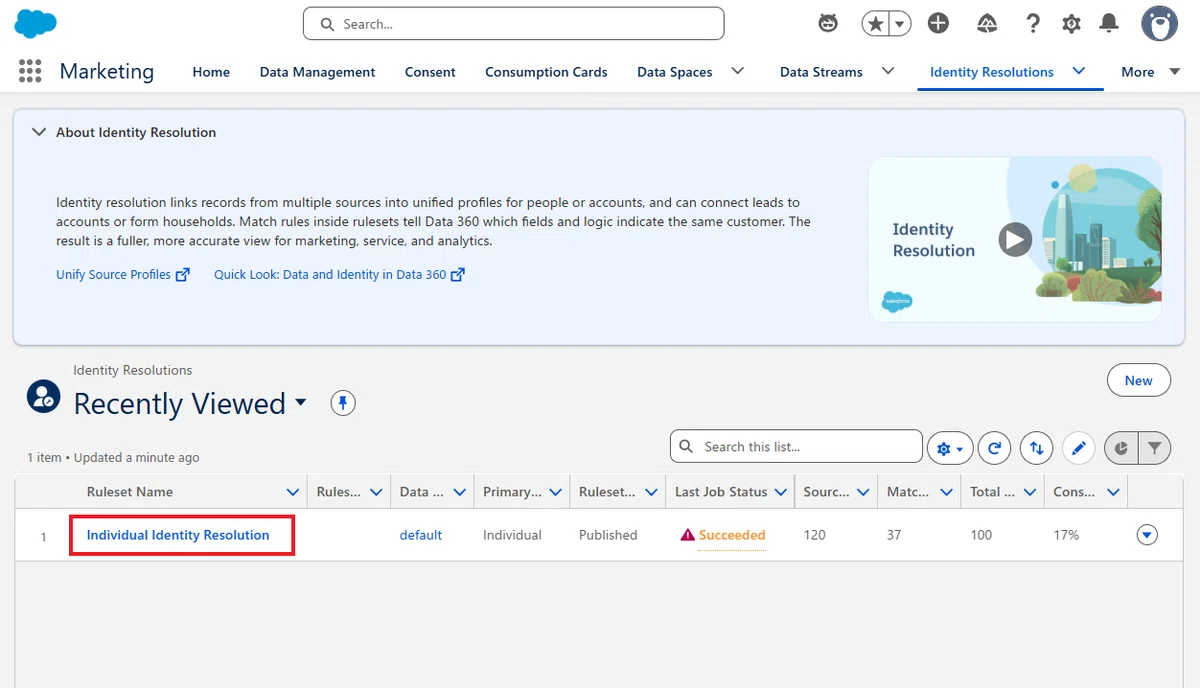Click the 17% consolidation rate value
1200x688 pixels.
[1066, 535]
